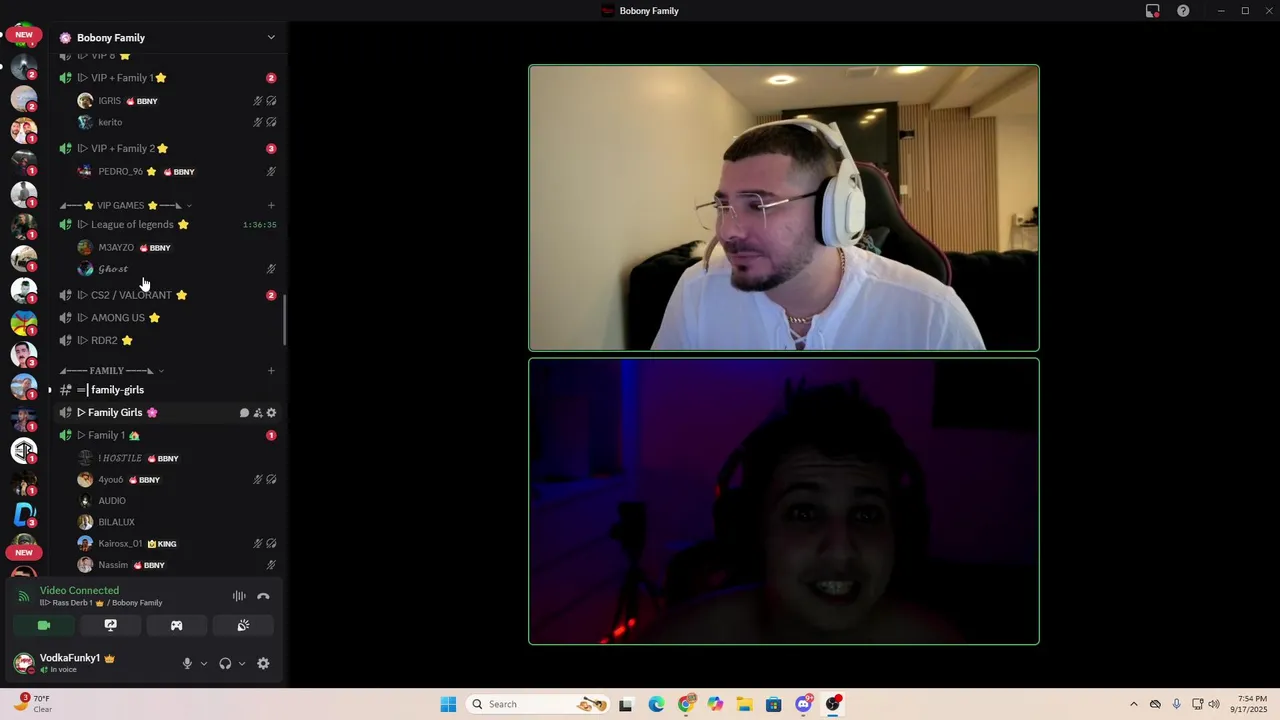Image resolution: width=1280 pixels, height=720 pixels.
Task: Launch an activity with the gamepad button
Action: (177, 625)
